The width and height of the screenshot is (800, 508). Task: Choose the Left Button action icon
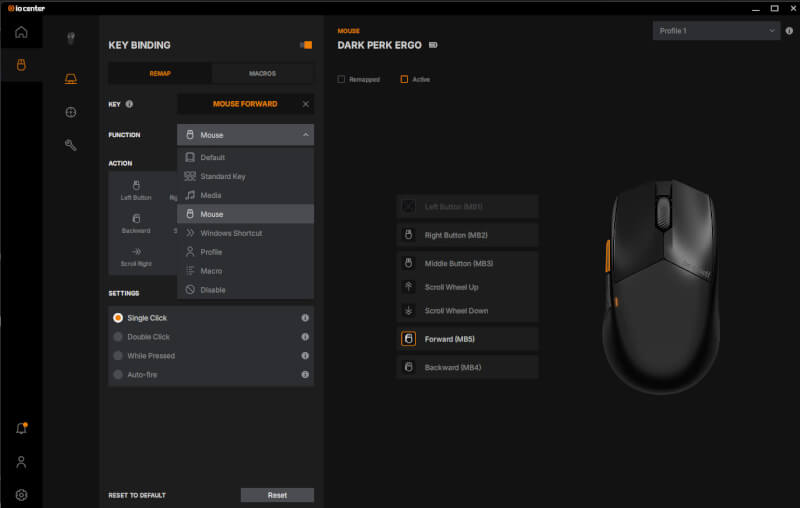pos(136,185)
